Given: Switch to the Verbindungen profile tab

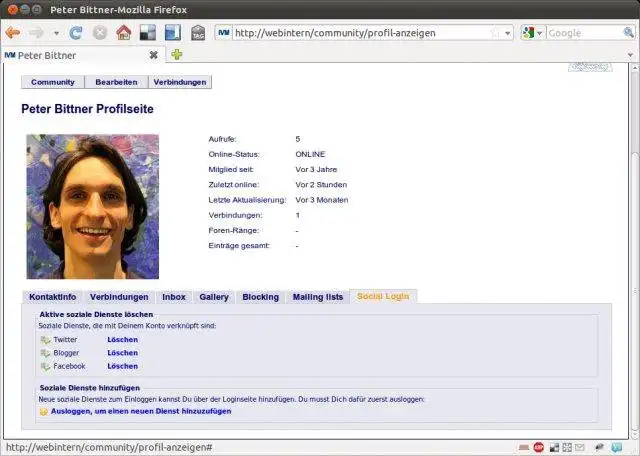Looking at the screenshot, I should pyautogui.click(x=119, y=297).
